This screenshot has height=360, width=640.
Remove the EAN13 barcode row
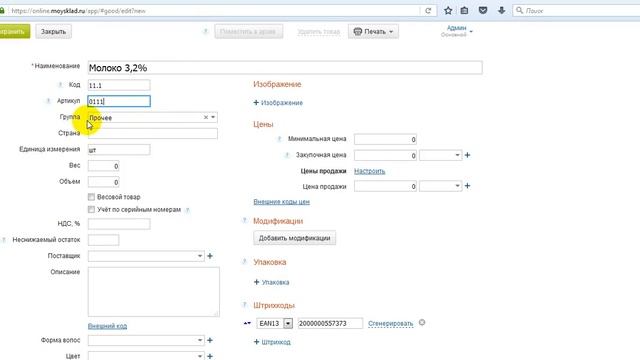[422, 322]
